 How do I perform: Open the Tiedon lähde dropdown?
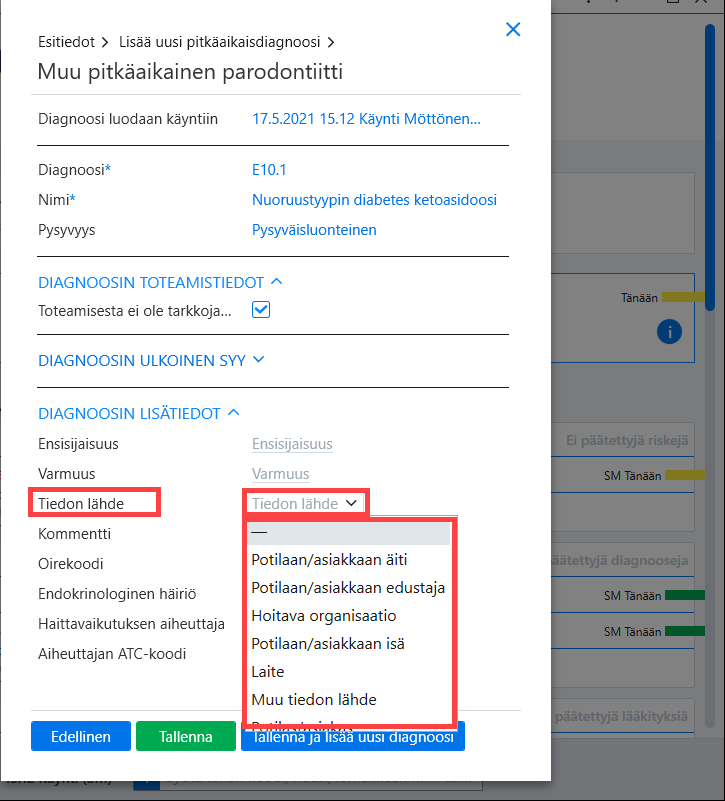coord(305,504)
